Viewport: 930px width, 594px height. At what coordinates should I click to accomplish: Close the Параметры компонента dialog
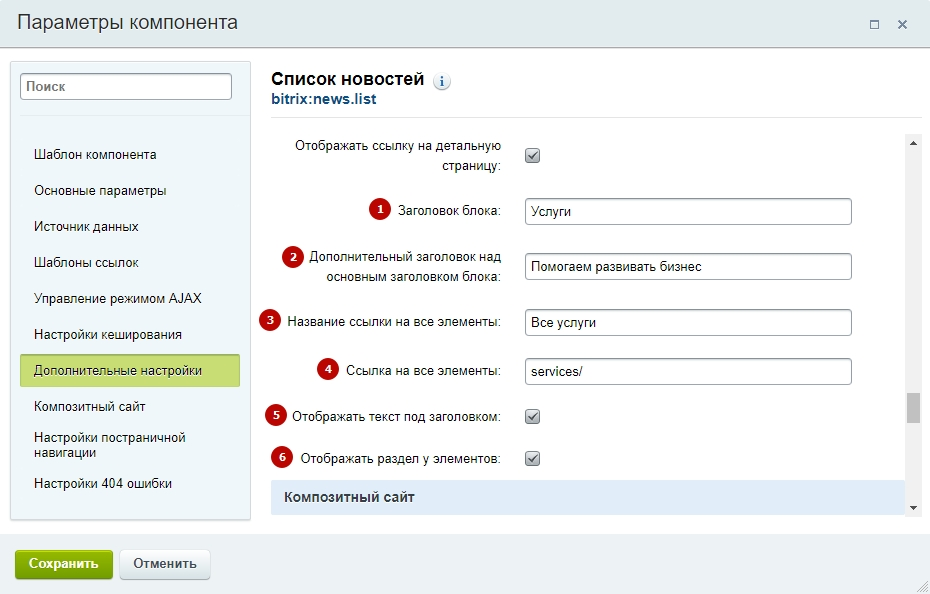click(x=902, y=24)
